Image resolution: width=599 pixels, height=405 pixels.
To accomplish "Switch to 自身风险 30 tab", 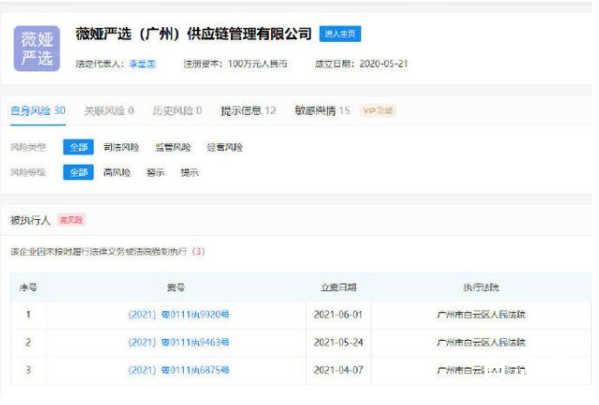I will [x=38, y=111].
